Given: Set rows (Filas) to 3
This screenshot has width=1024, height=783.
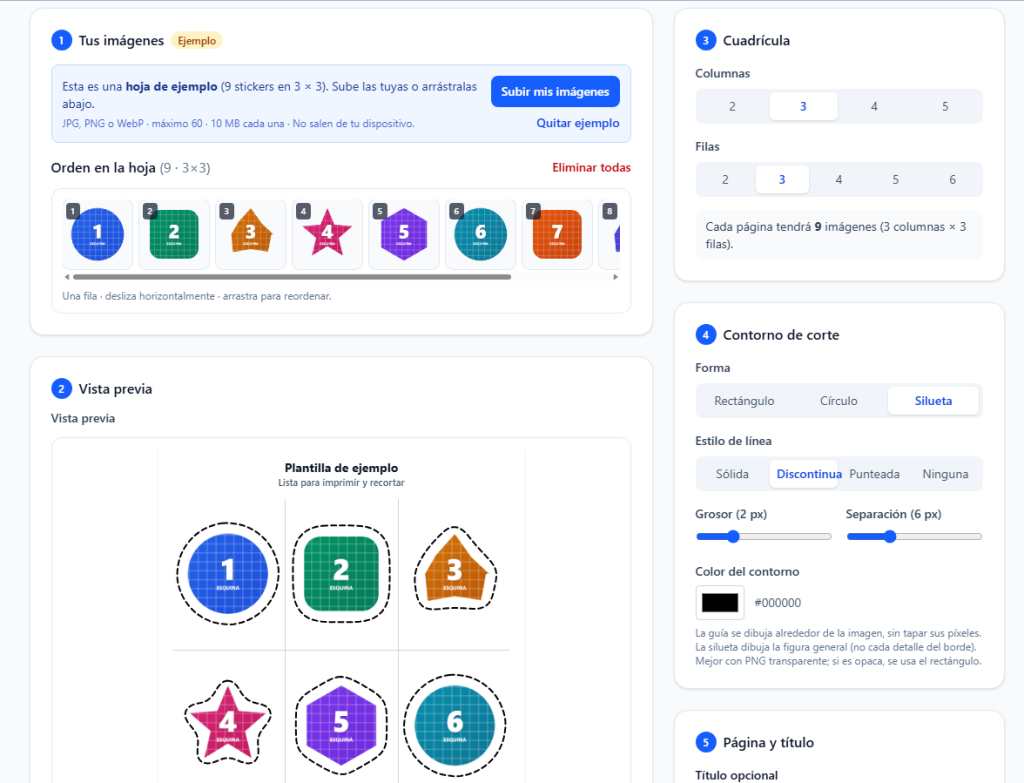Looking at the screenshot, I should 782,180.
